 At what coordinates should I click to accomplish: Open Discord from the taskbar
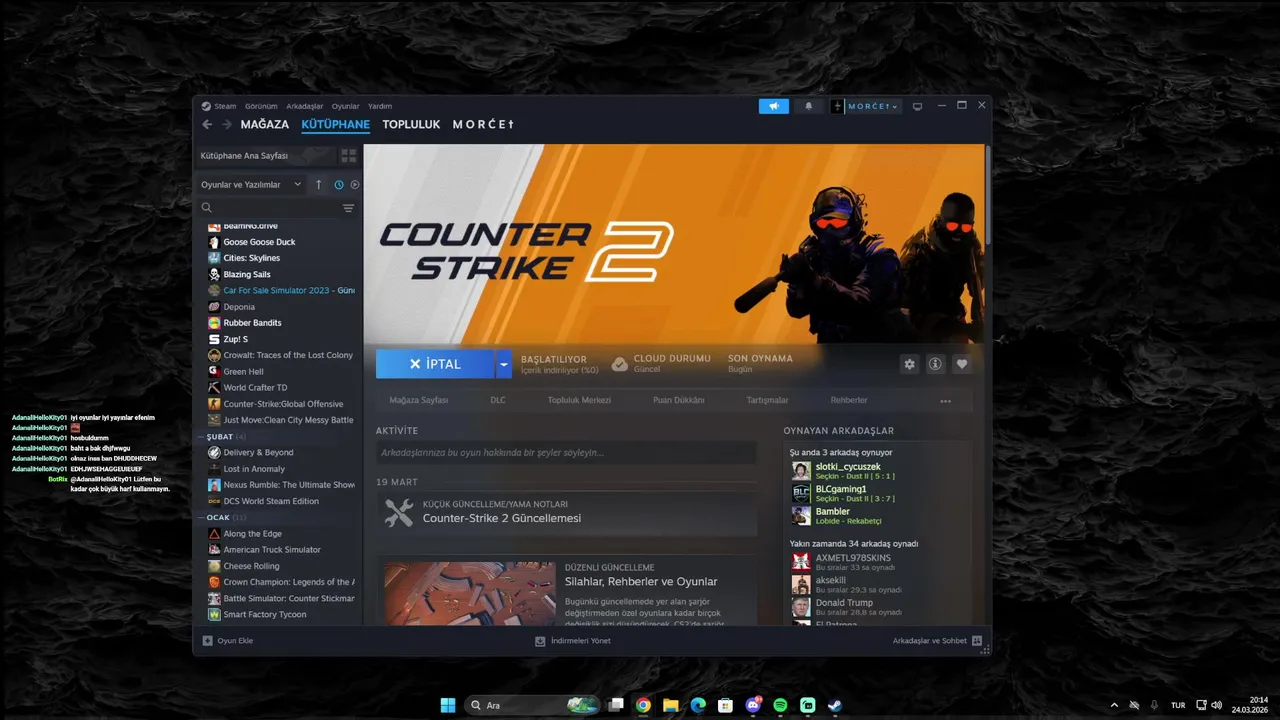click(x=753, y=705)
